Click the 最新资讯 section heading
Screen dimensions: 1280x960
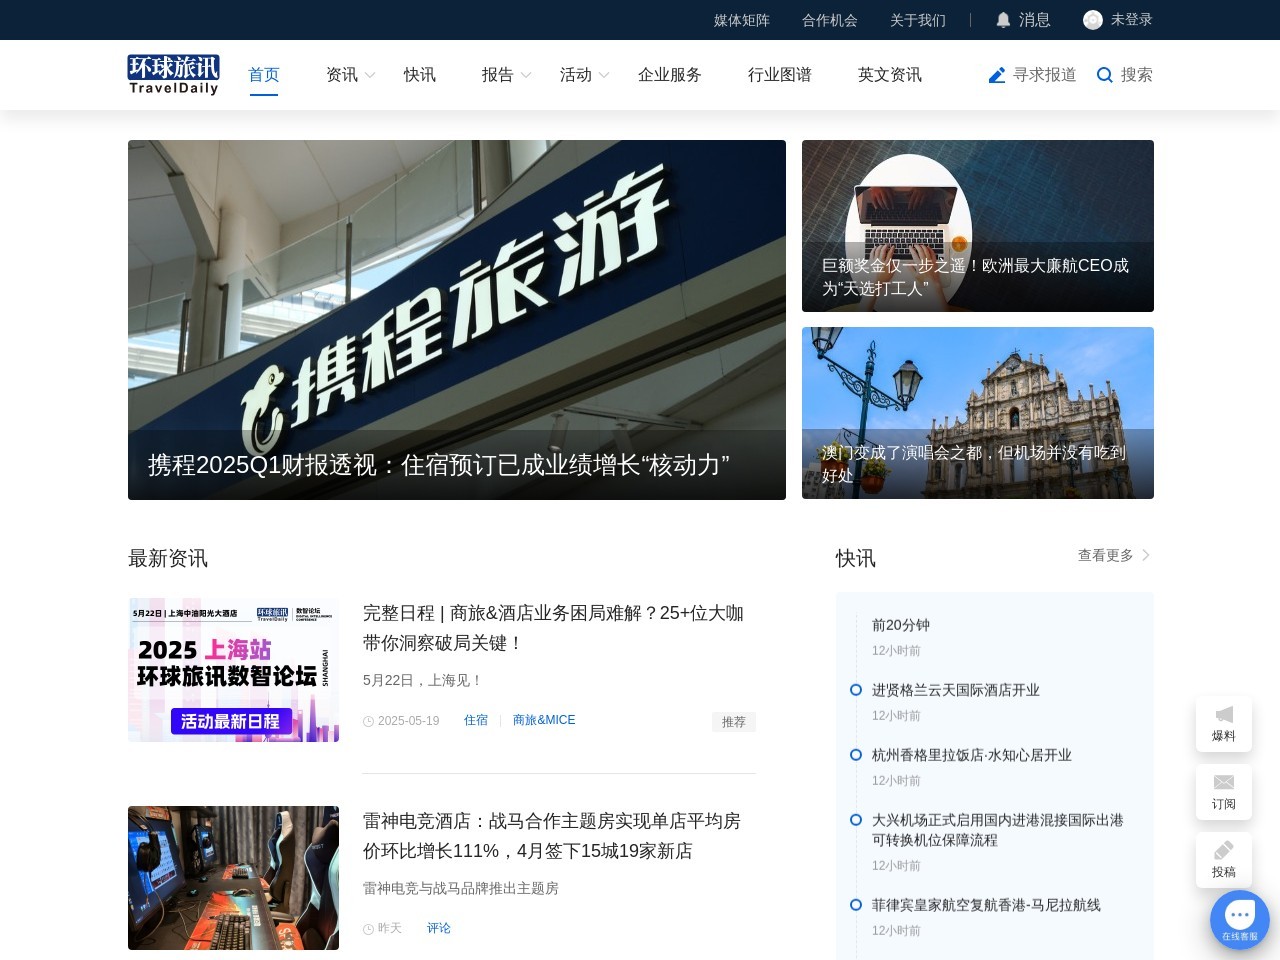pyautogui.click(x=168, y=558)
